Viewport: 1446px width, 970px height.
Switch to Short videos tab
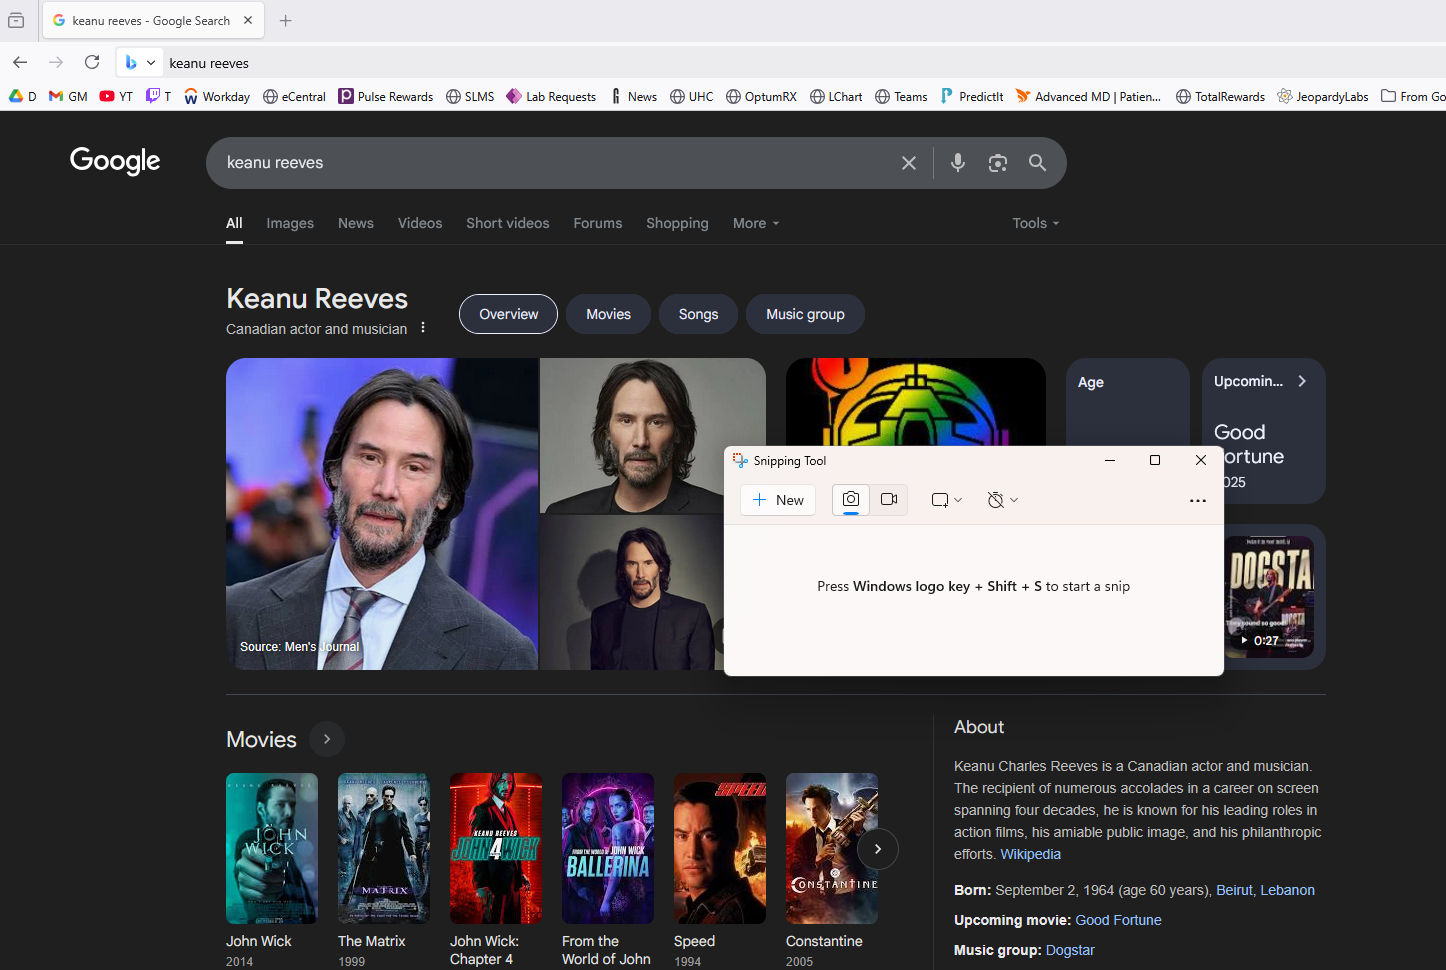[x=508, y=223]
